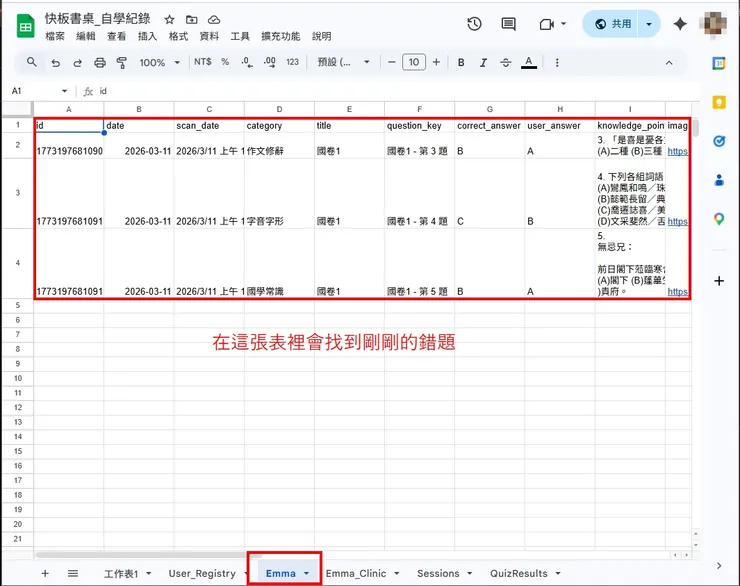This screenshot has height=586, width=740.
Task: Open the name box dropdown arrow
Action: pos(64,91)
